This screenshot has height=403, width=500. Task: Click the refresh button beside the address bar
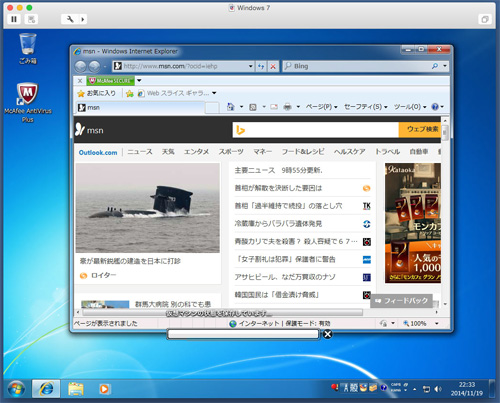point(261,66)
